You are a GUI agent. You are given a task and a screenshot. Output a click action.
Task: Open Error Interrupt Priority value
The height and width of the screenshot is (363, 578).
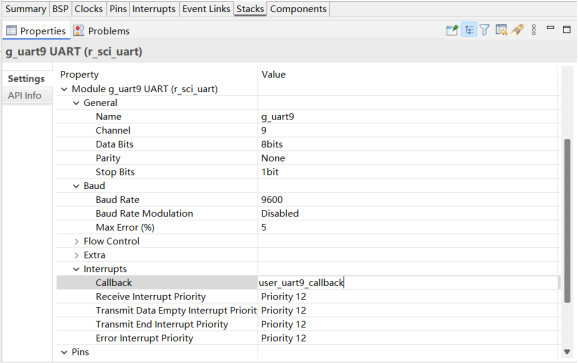tap(284, 338)
